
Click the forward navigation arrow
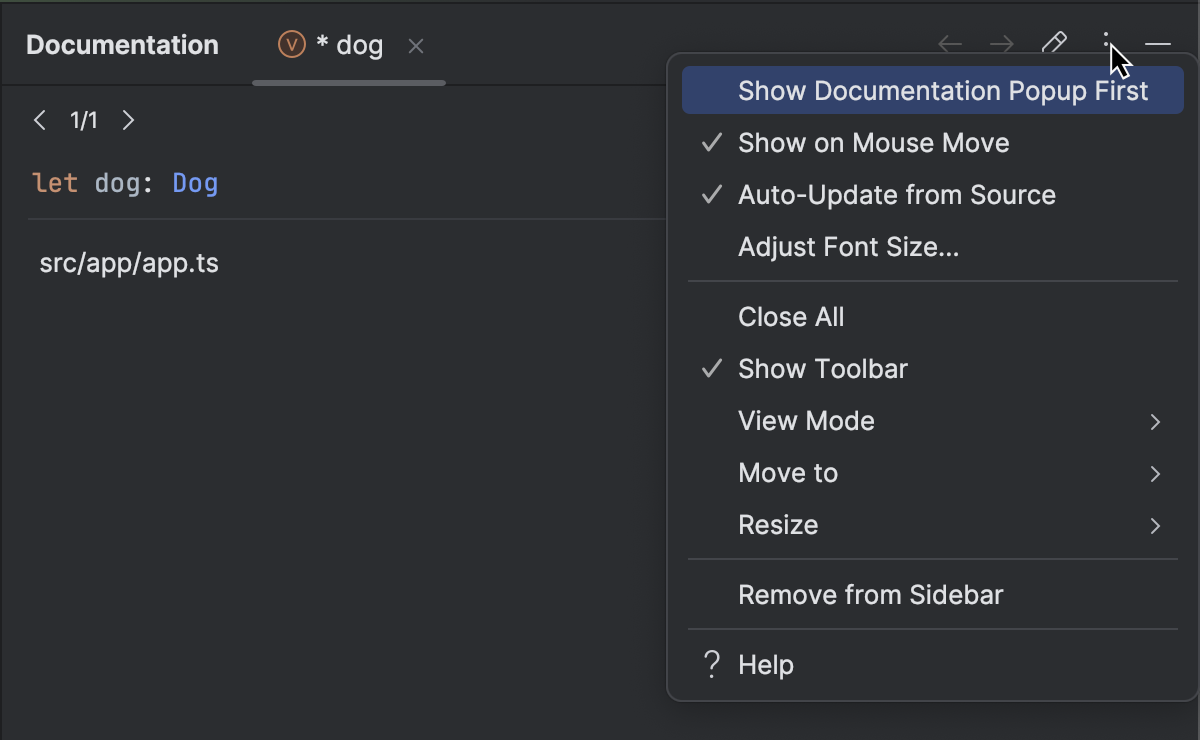[x=1000, y=44]
